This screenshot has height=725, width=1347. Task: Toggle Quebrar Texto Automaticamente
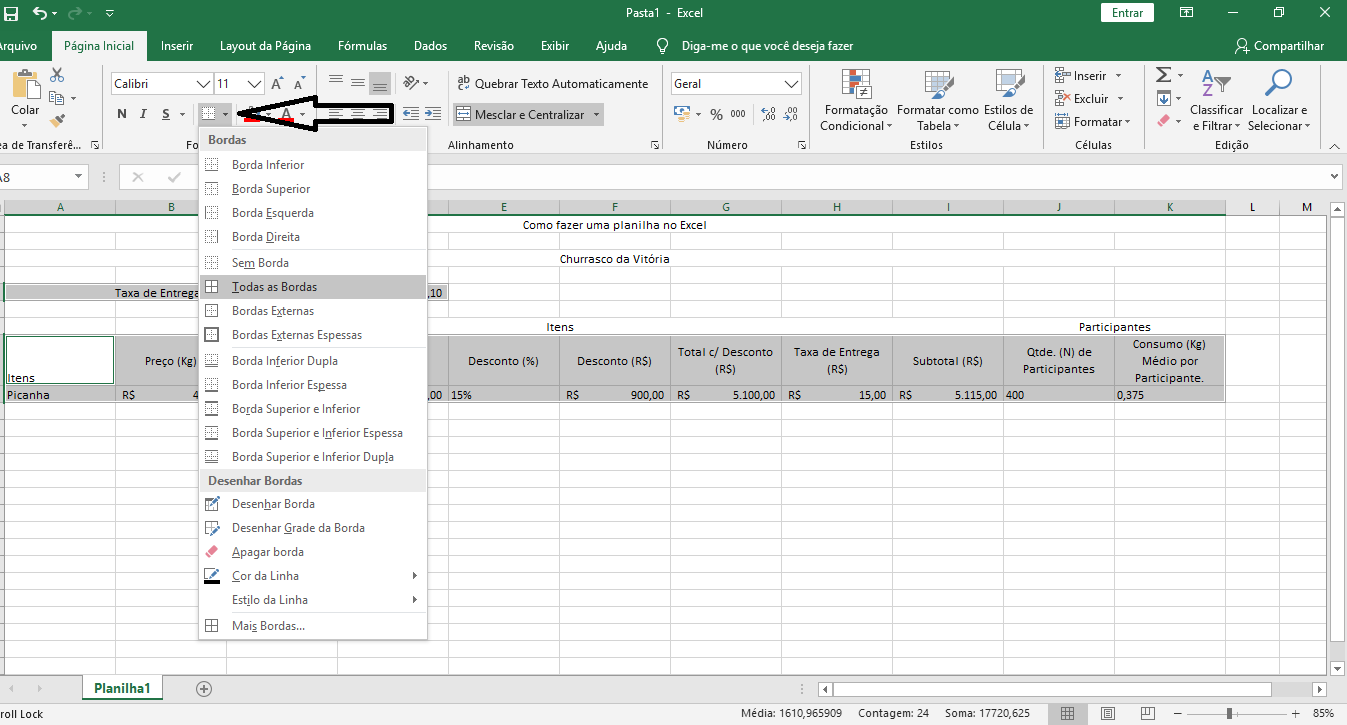tap(552, 84)
